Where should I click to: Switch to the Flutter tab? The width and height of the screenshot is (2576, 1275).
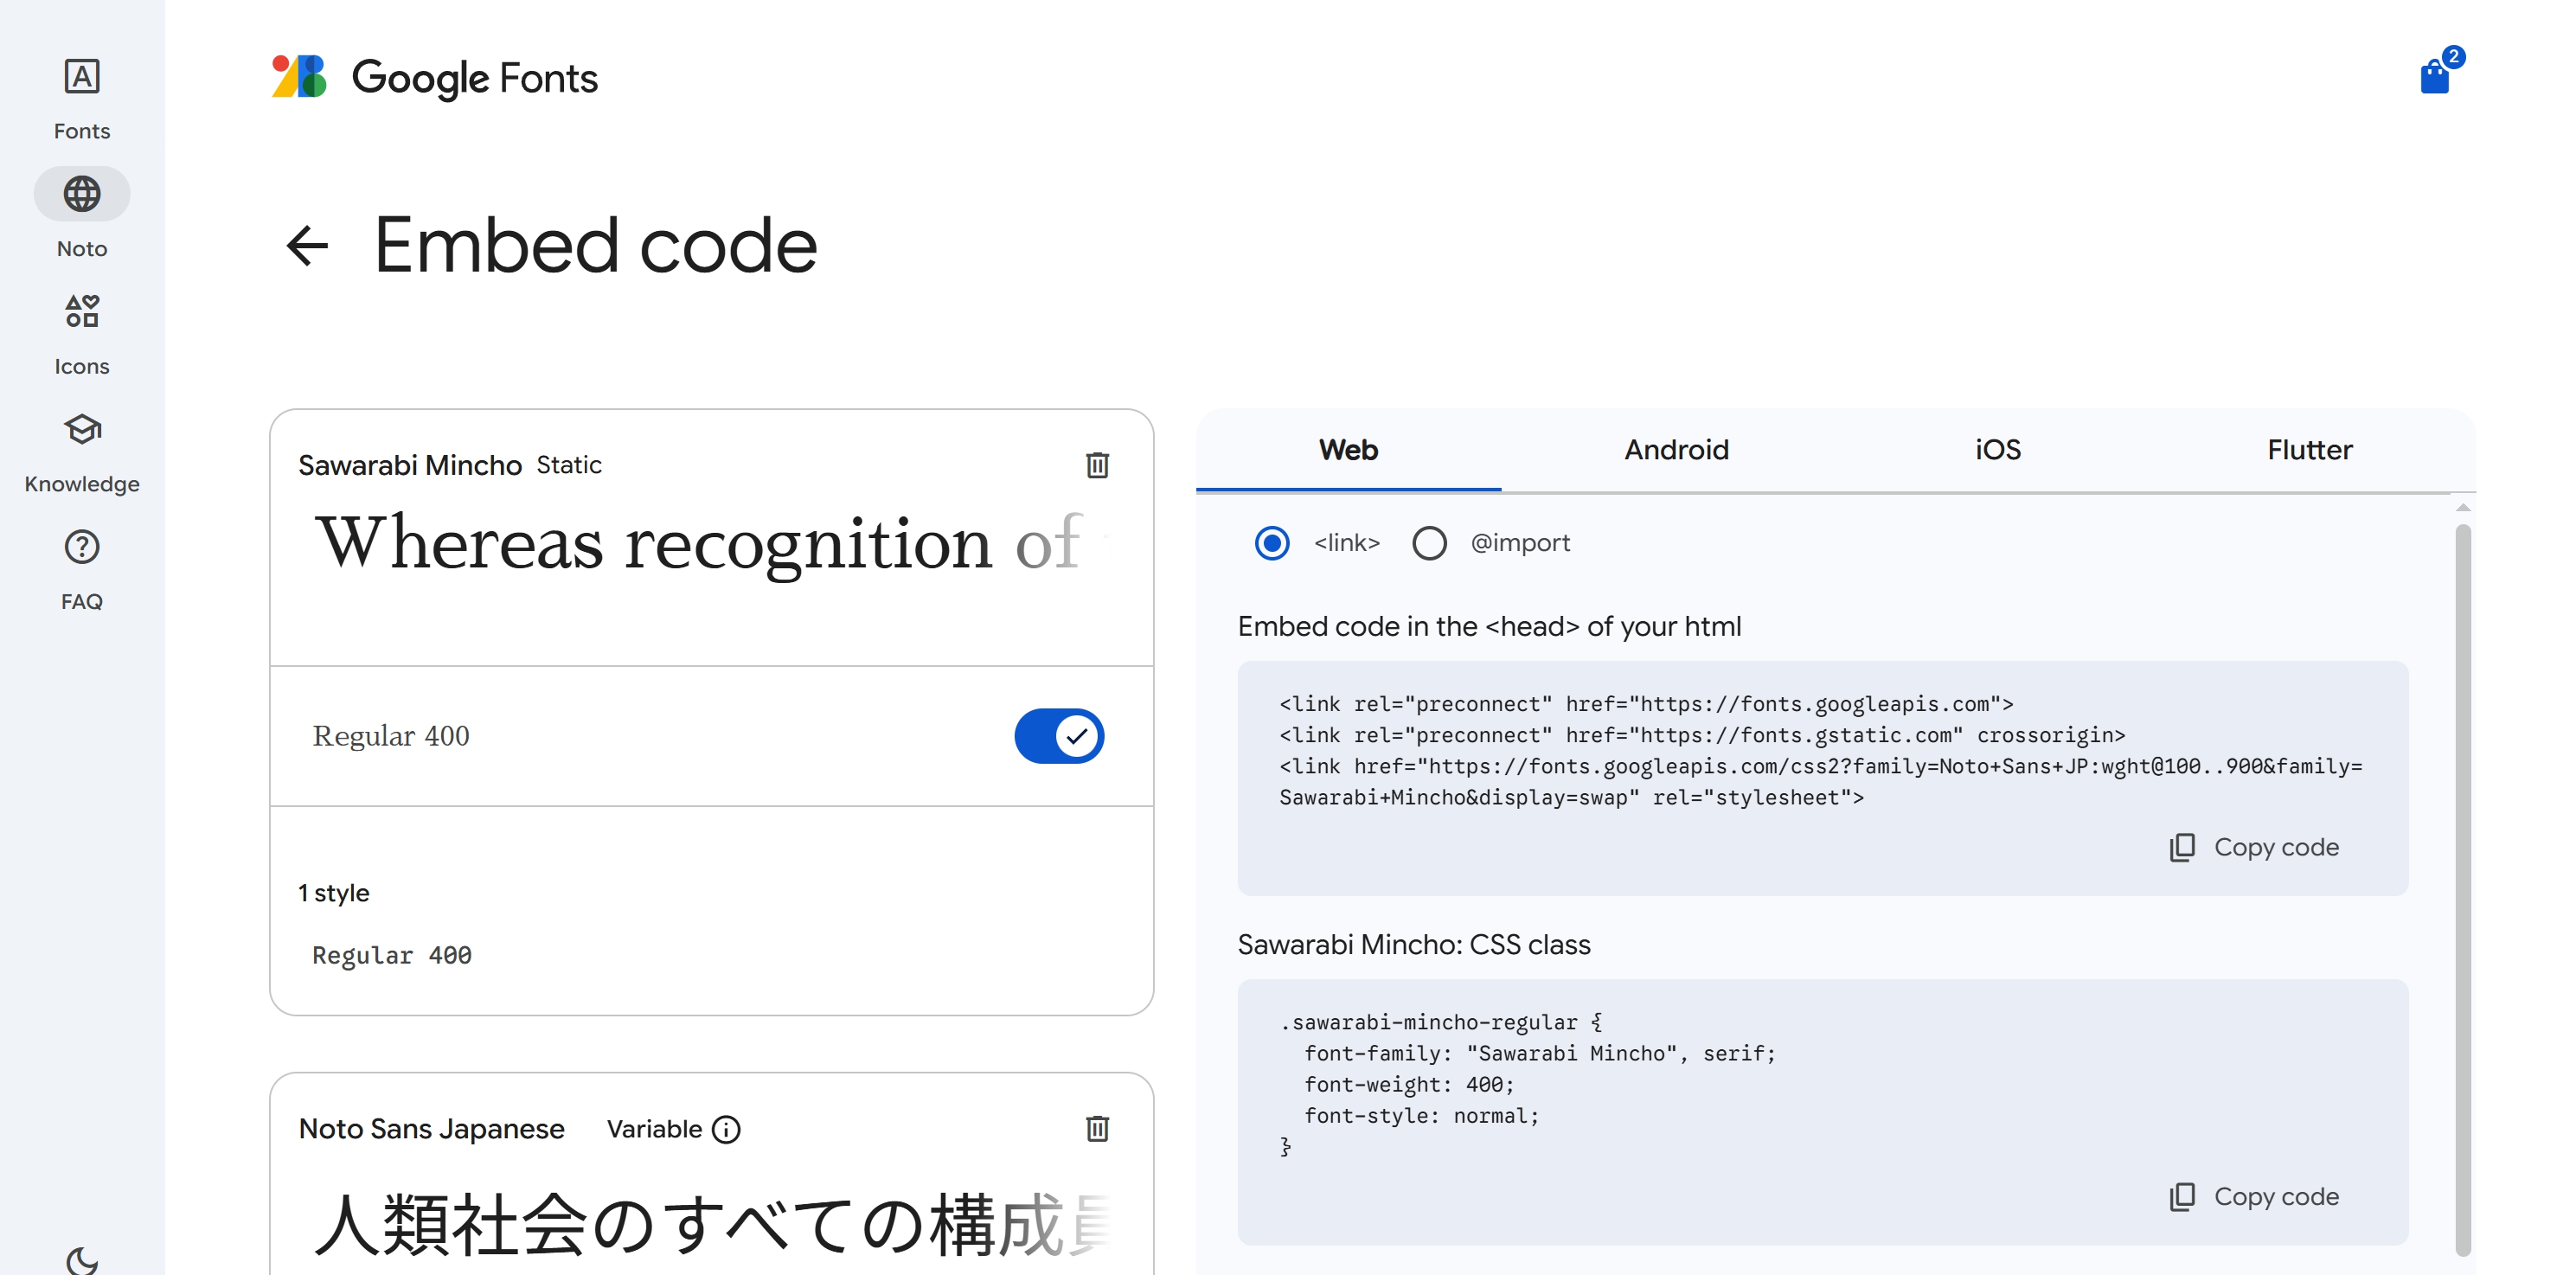coord(2309,450)
